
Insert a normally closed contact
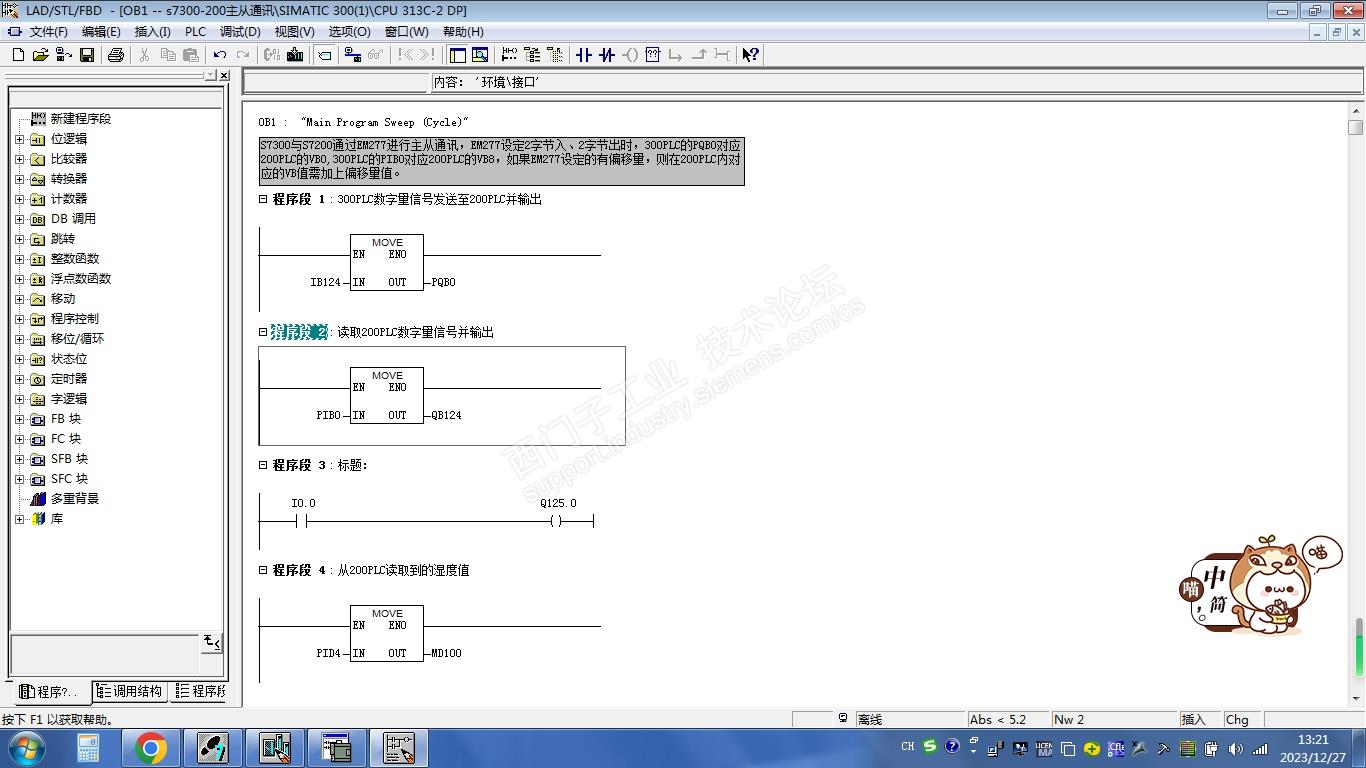607,55
